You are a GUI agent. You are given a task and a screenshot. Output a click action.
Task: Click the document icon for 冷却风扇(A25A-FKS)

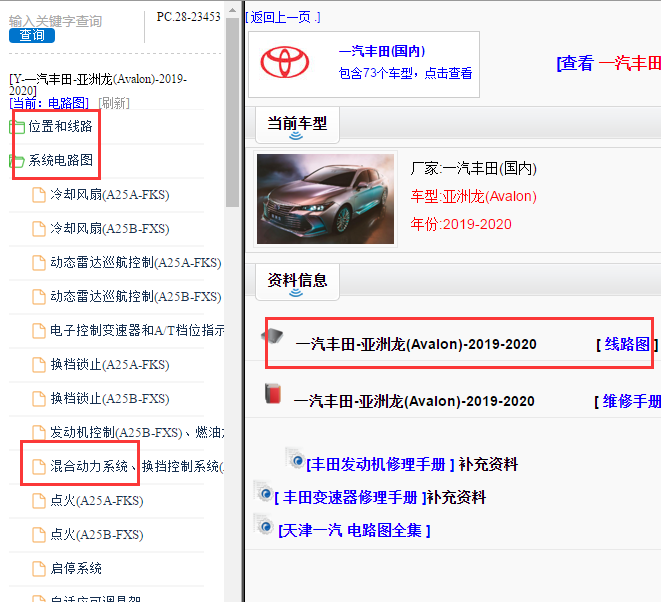(39, 195)
